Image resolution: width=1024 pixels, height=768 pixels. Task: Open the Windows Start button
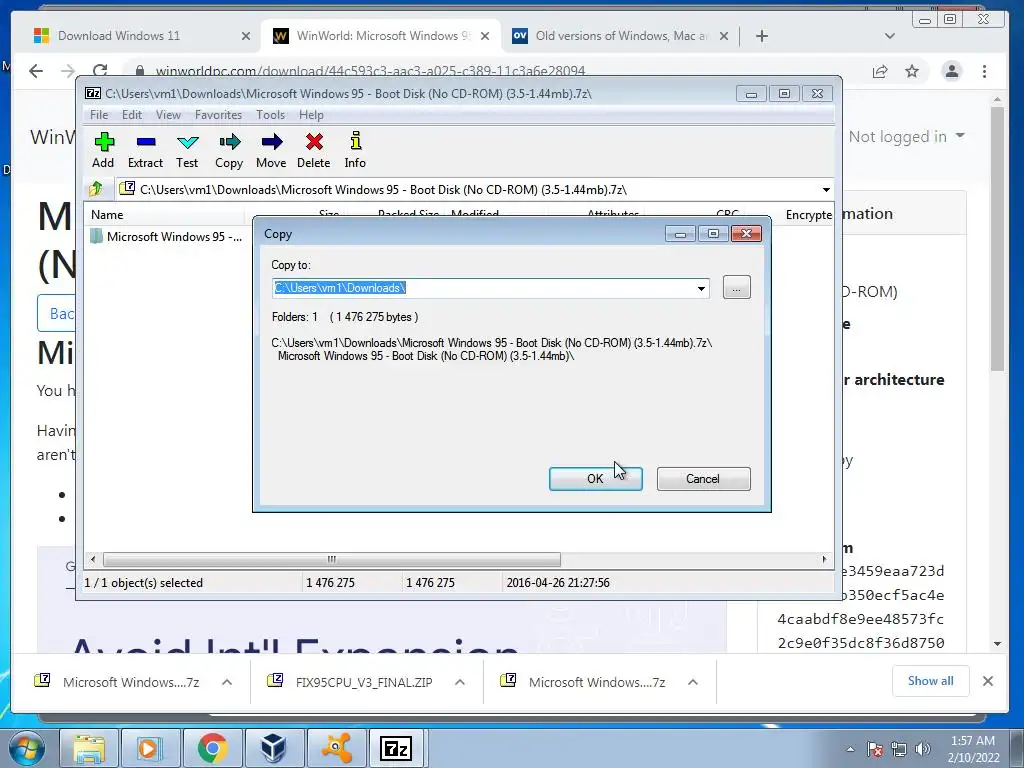click(26, 748)
